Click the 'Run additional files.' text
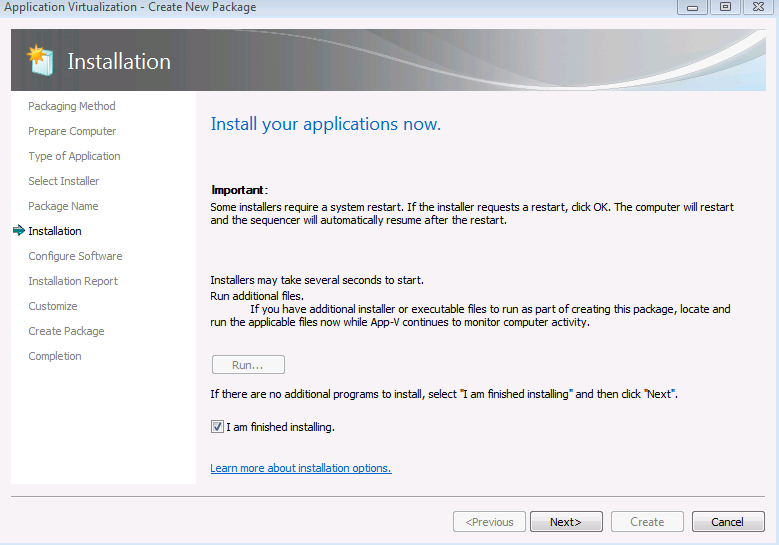 tap(257, 296)
